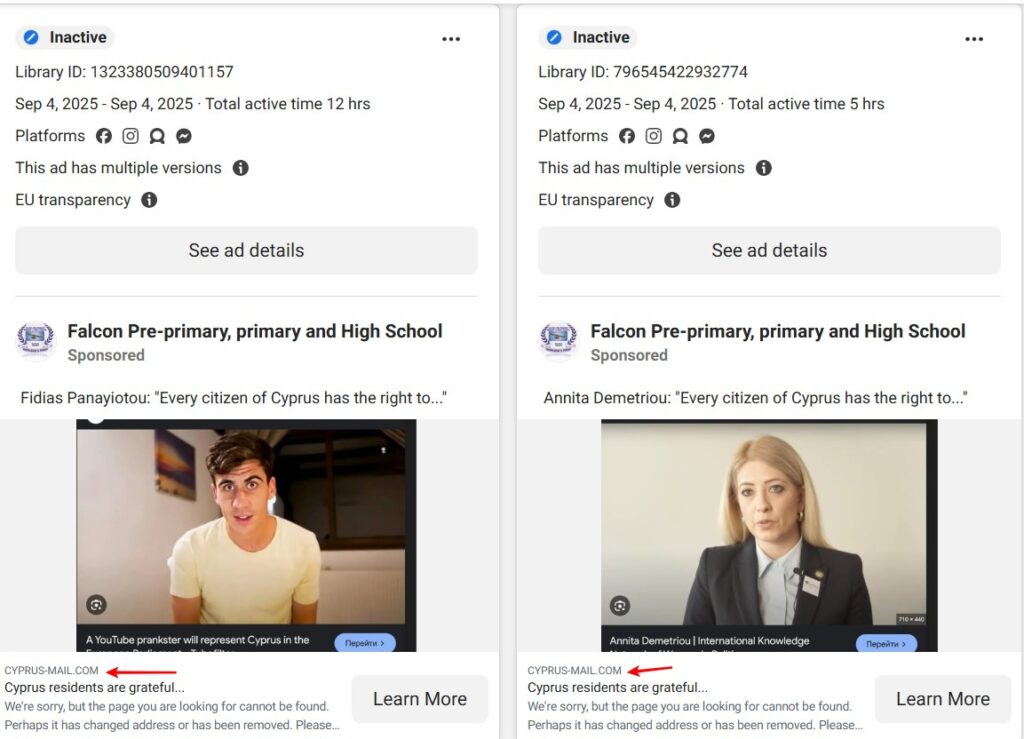The height and width of the screenshot is (739, 1024).
Task: Click 'Cyprus residents are grateful...' under Fidias ad
Action: [95, 687]
